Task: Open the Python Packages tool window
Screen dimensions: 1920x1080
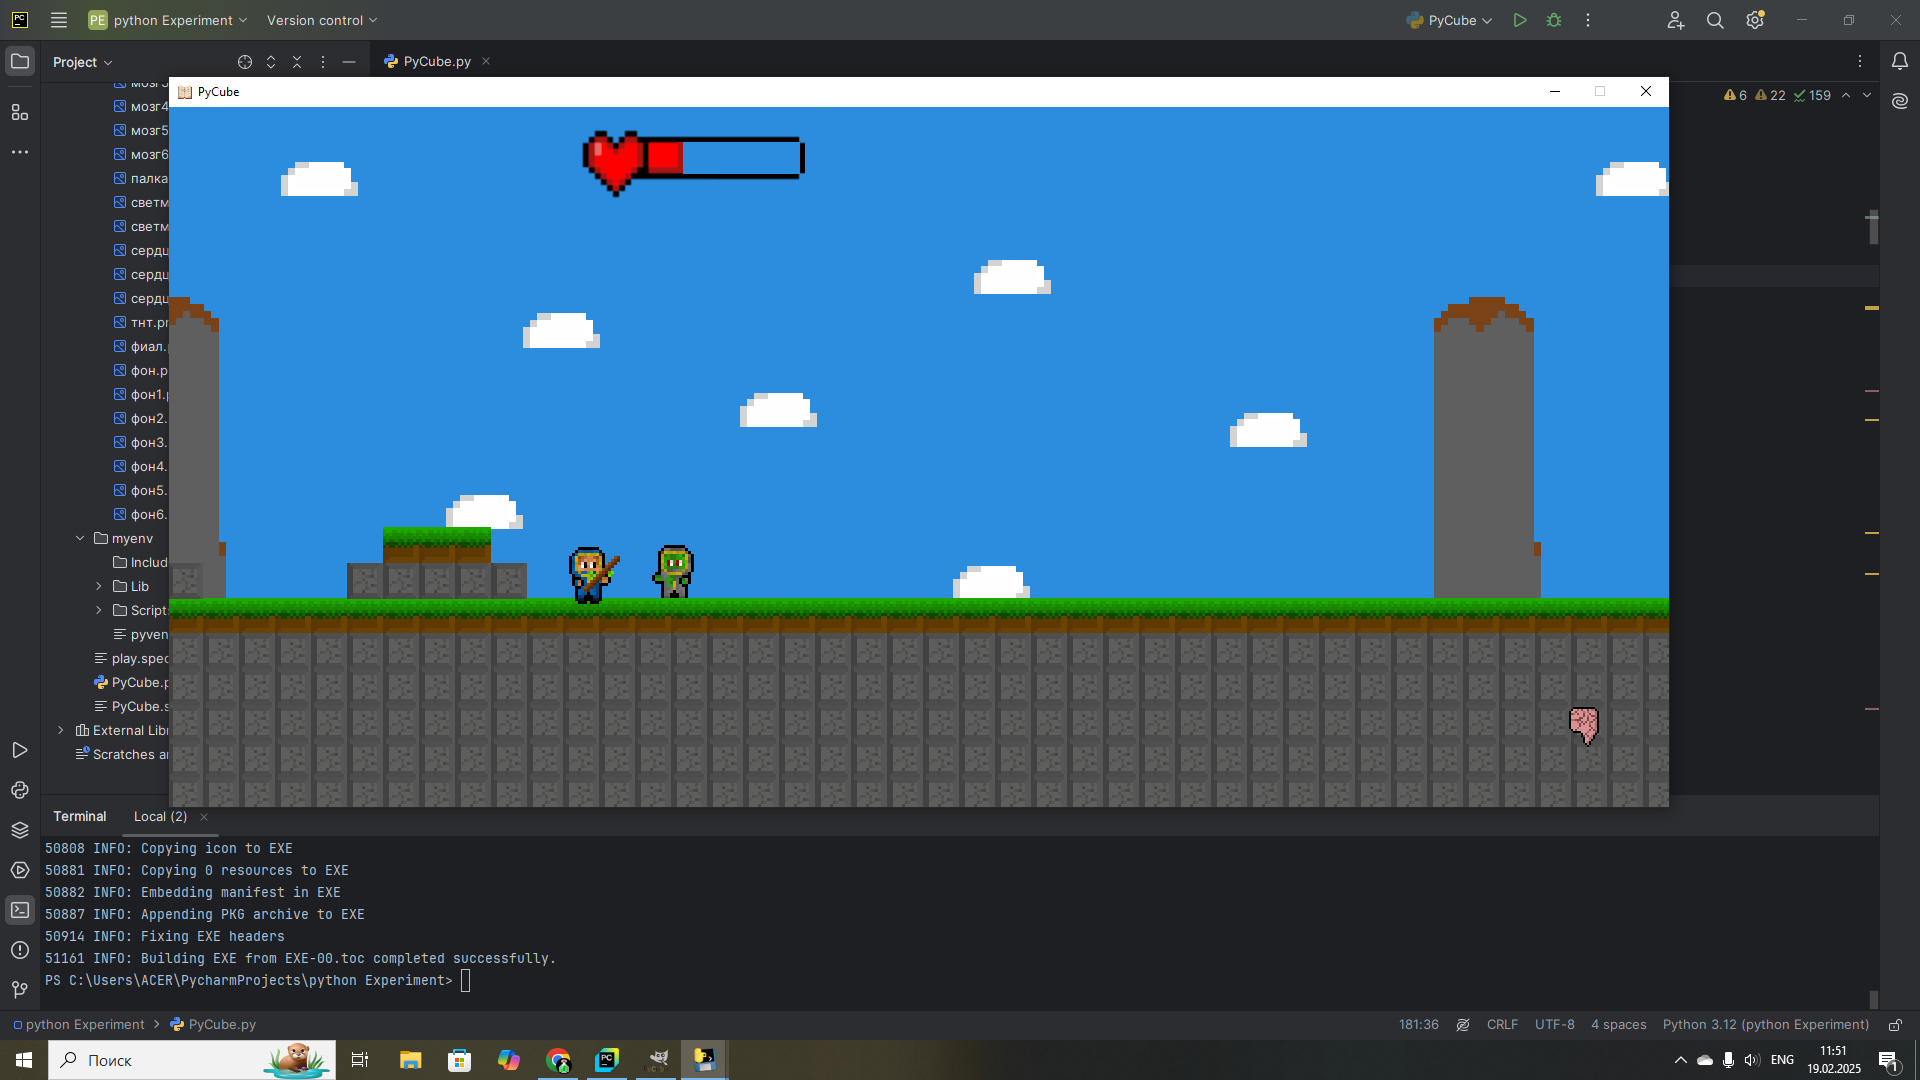Action: (x=20, y=830)
